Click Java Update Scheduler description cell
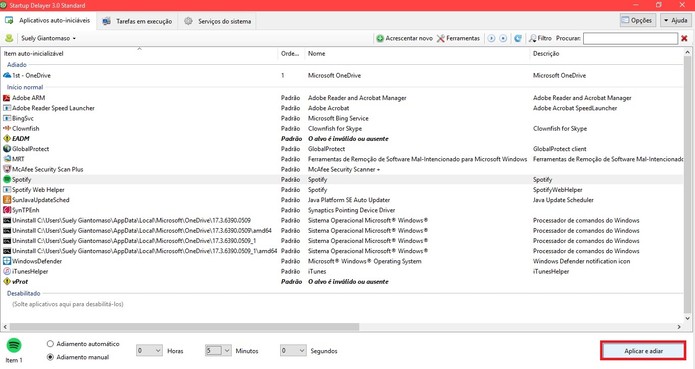This screenshot has width=695, height=369. (563, 200)
